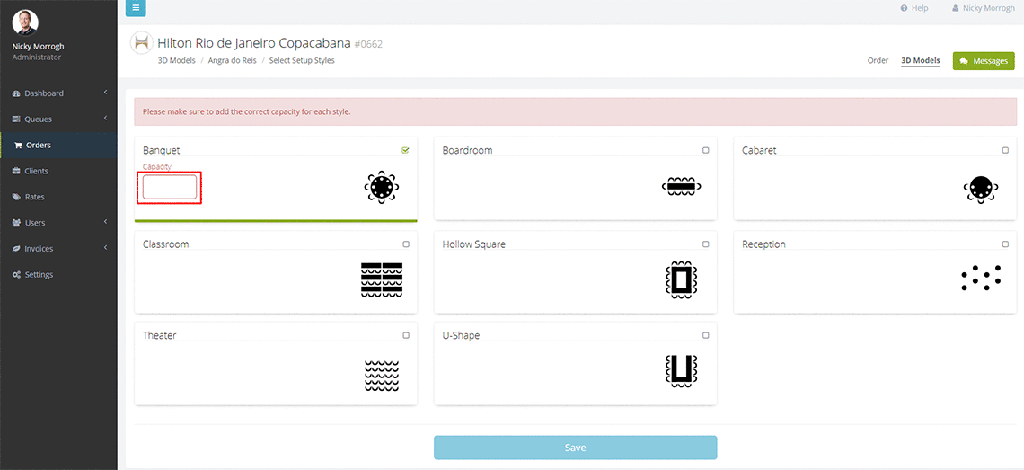Click the Hollow Square style title
The height and width of the screenshot is (470, 1024).
coord(473,245)
